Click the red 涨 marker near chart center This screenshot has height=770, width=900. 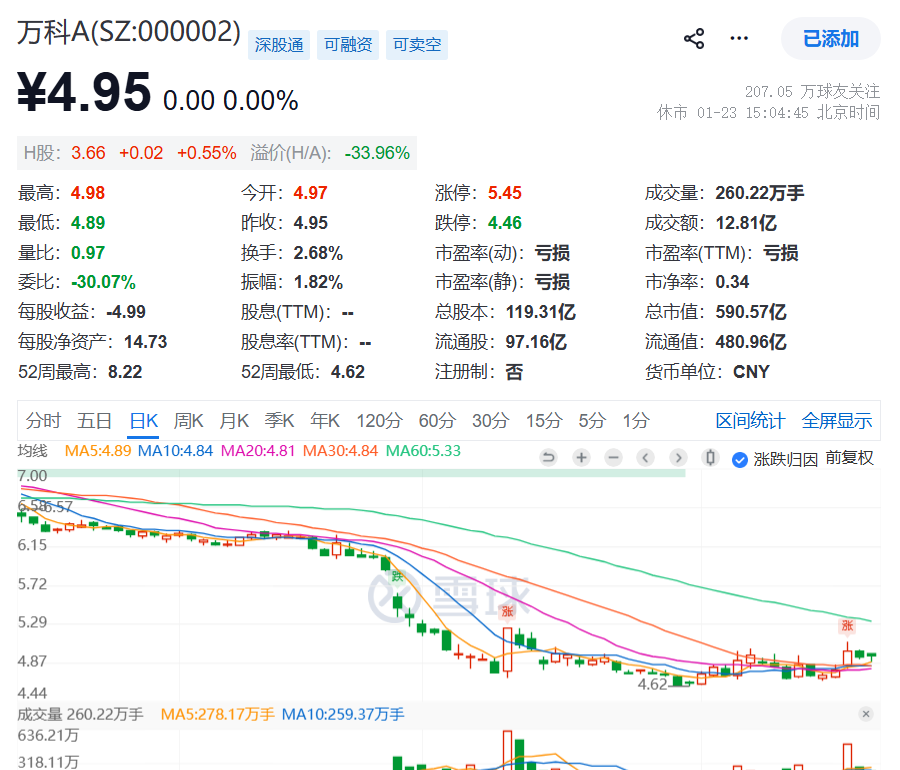(x=507, y=612)
